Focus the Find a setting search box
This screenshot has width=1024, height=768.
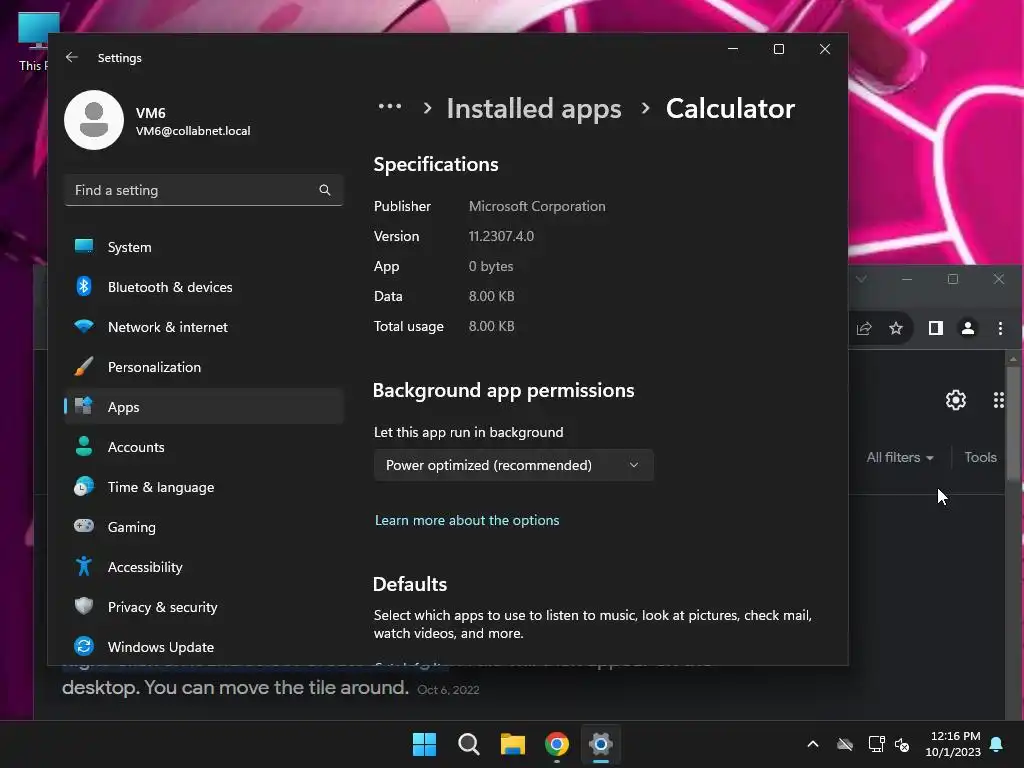pyautogui.click(x=204, y=190)
